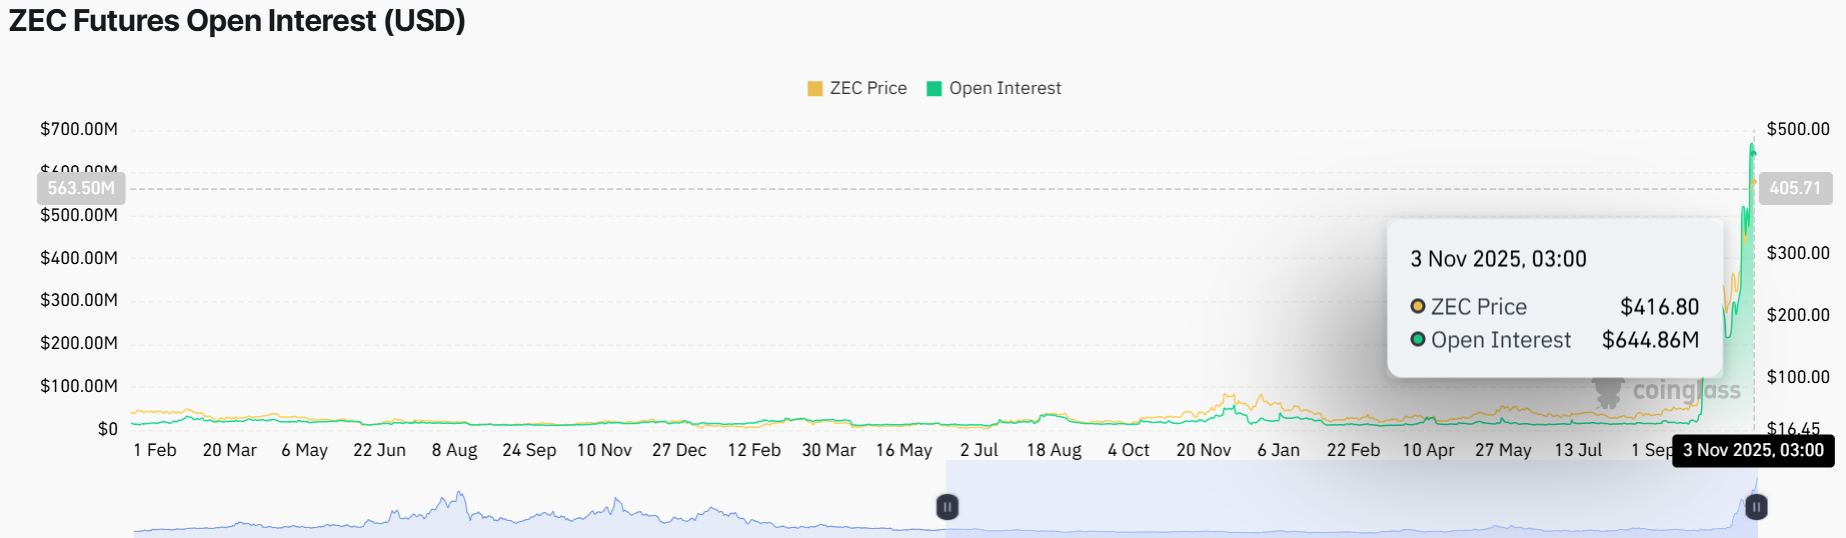Click the yellow ZEC Price legend swatch
The height and width of the screenshot is (538, 1846).
815,89
